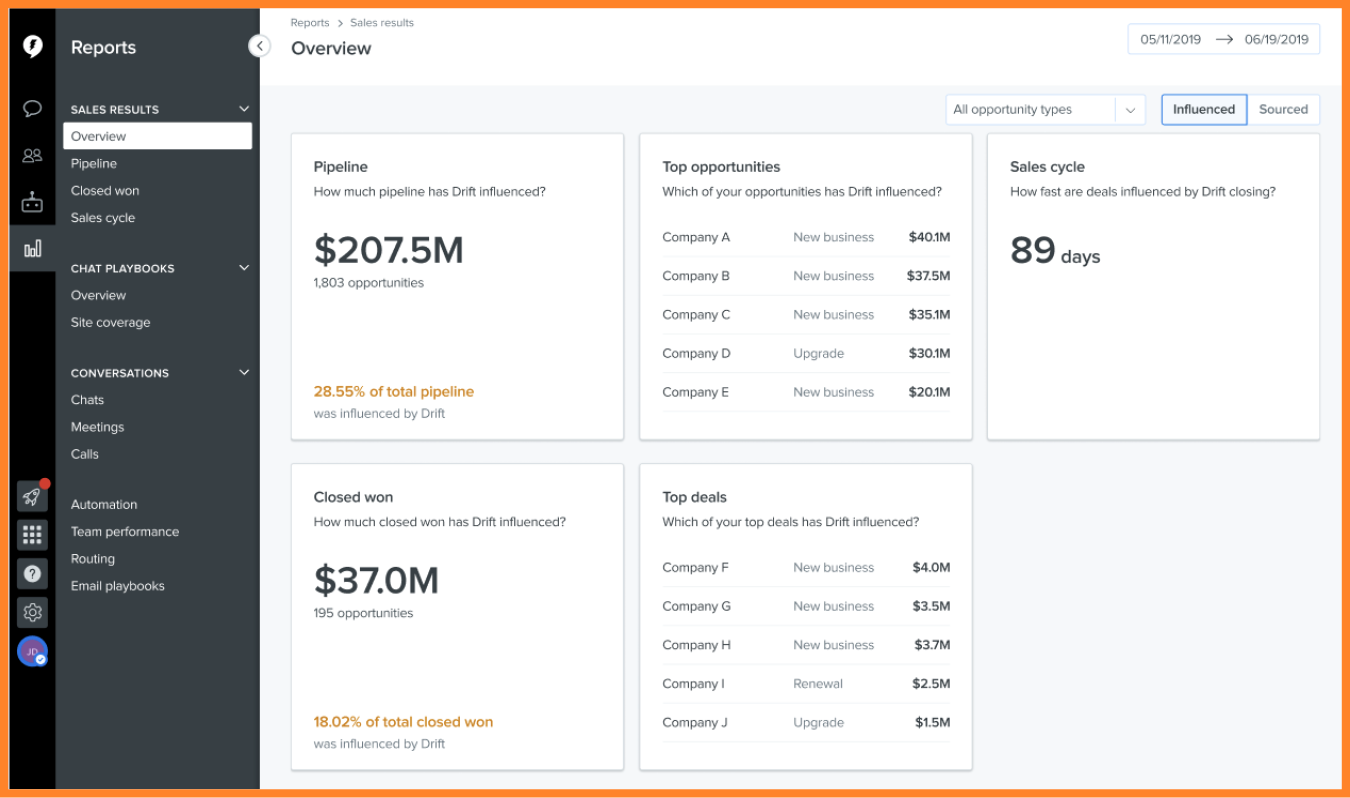This screenshot has width=1350, height=798.
Task: Click Reports breadcrumb link
Action: 310,23
